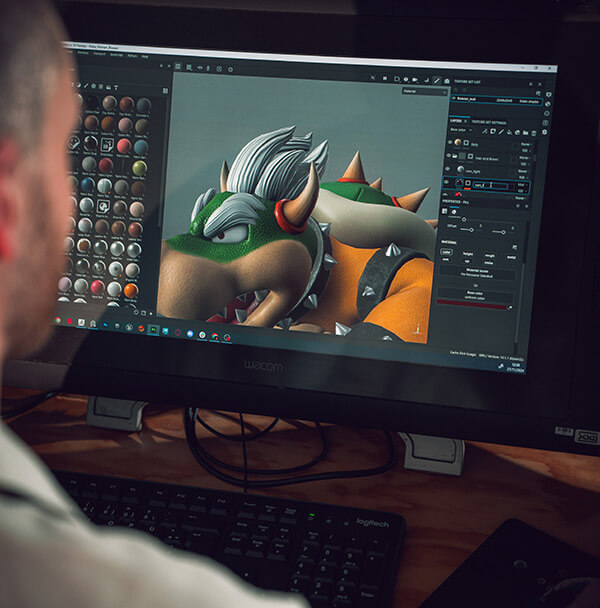Toggle the rough channel under Material
600x608 pixels.
point(490,256)
